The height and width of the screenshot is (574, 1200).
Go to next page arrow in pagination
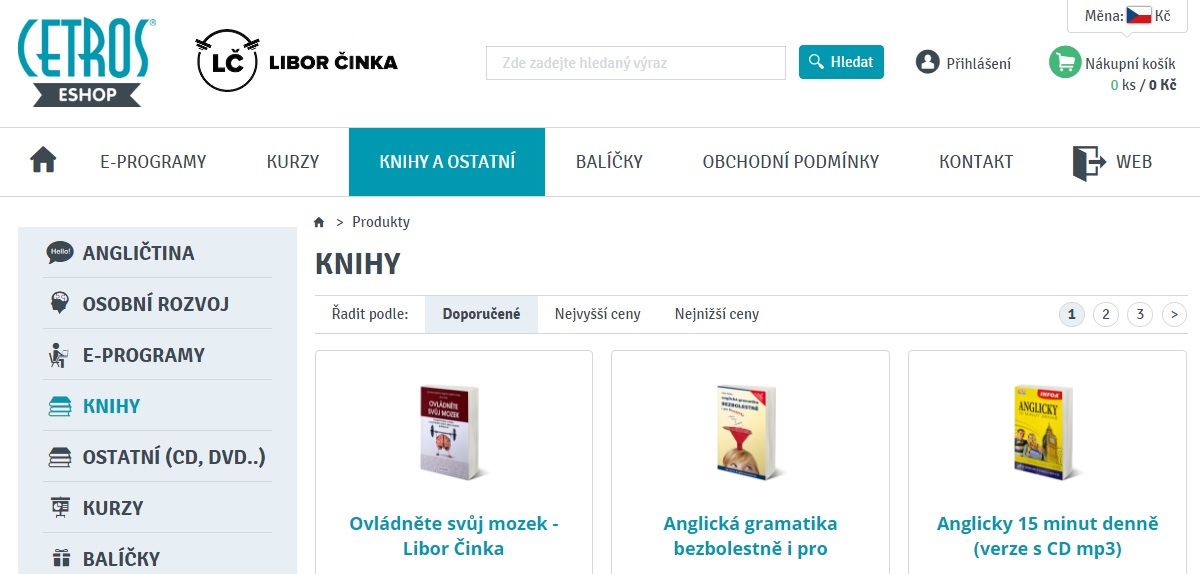point(1174,315)
